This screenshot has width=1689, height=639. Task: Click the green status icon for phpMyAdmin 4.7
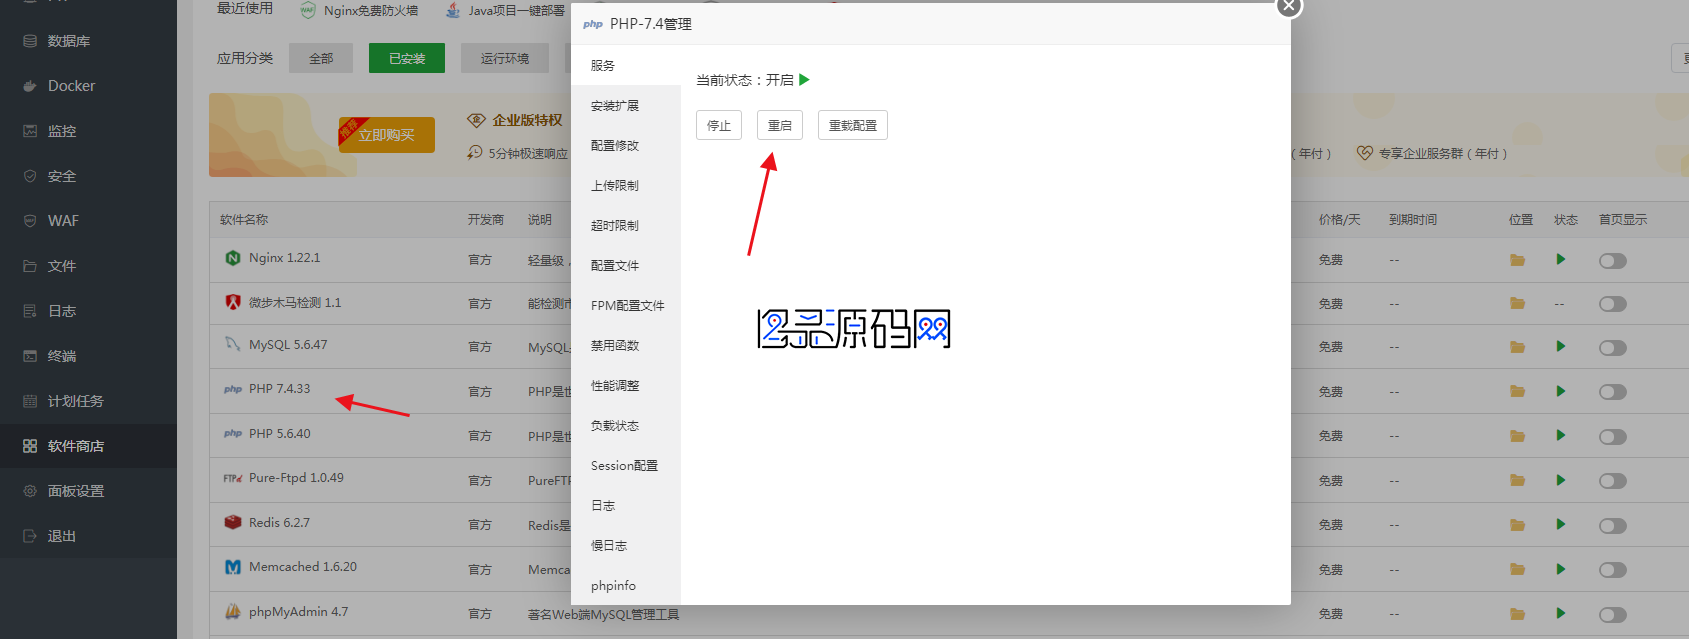point(1560,613)
